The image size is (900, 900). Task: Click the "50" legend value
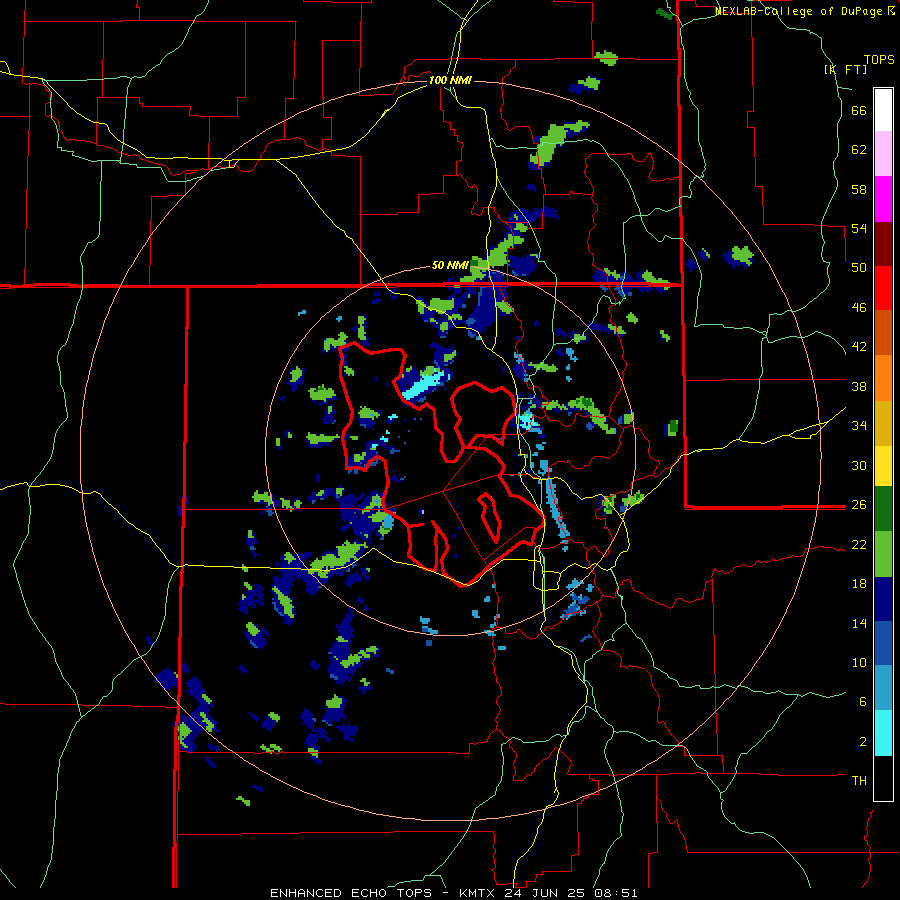[x=859, y=267]
